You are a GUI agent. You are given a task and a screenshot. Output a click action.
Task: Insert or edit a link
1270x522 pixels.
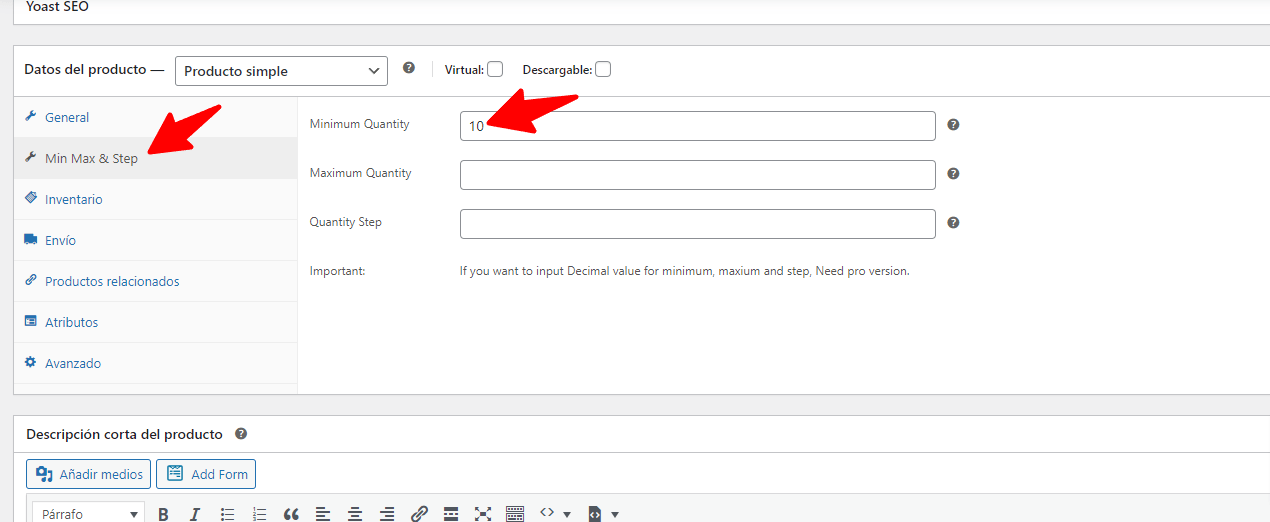click(x=419, y=514)
